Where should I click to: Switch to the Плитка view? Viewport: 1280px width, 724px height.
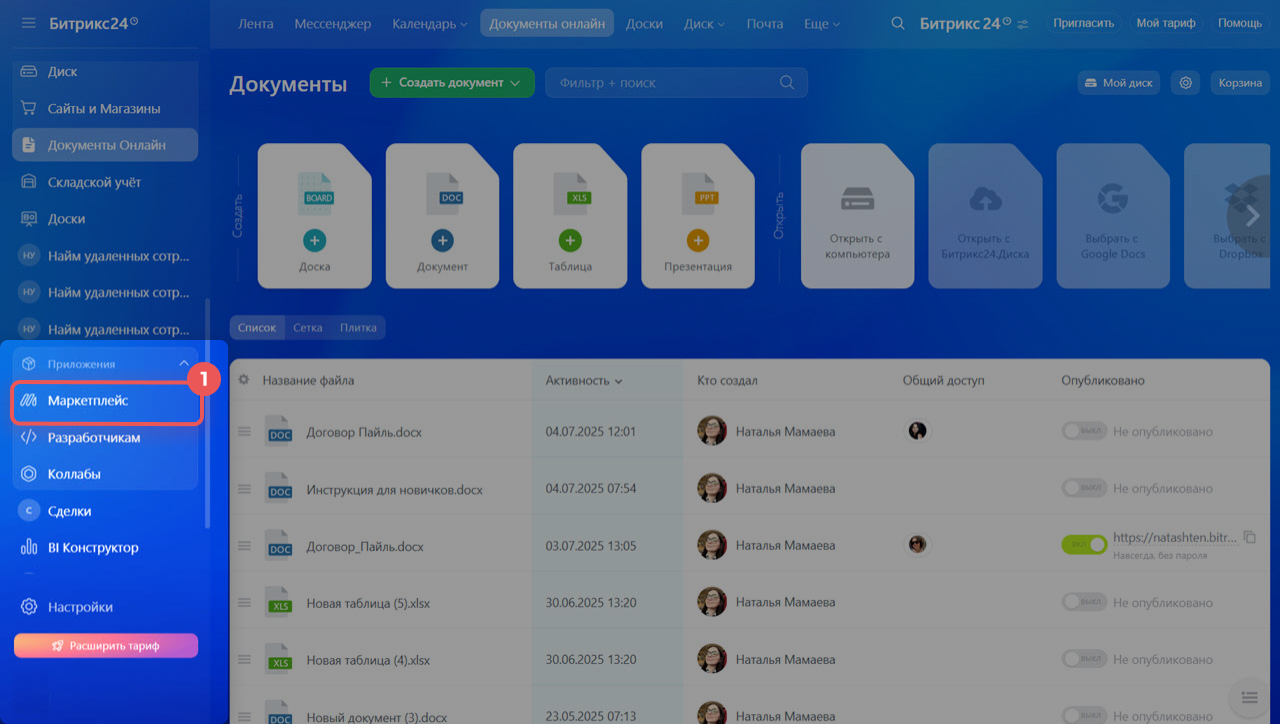tap(358, 328)
